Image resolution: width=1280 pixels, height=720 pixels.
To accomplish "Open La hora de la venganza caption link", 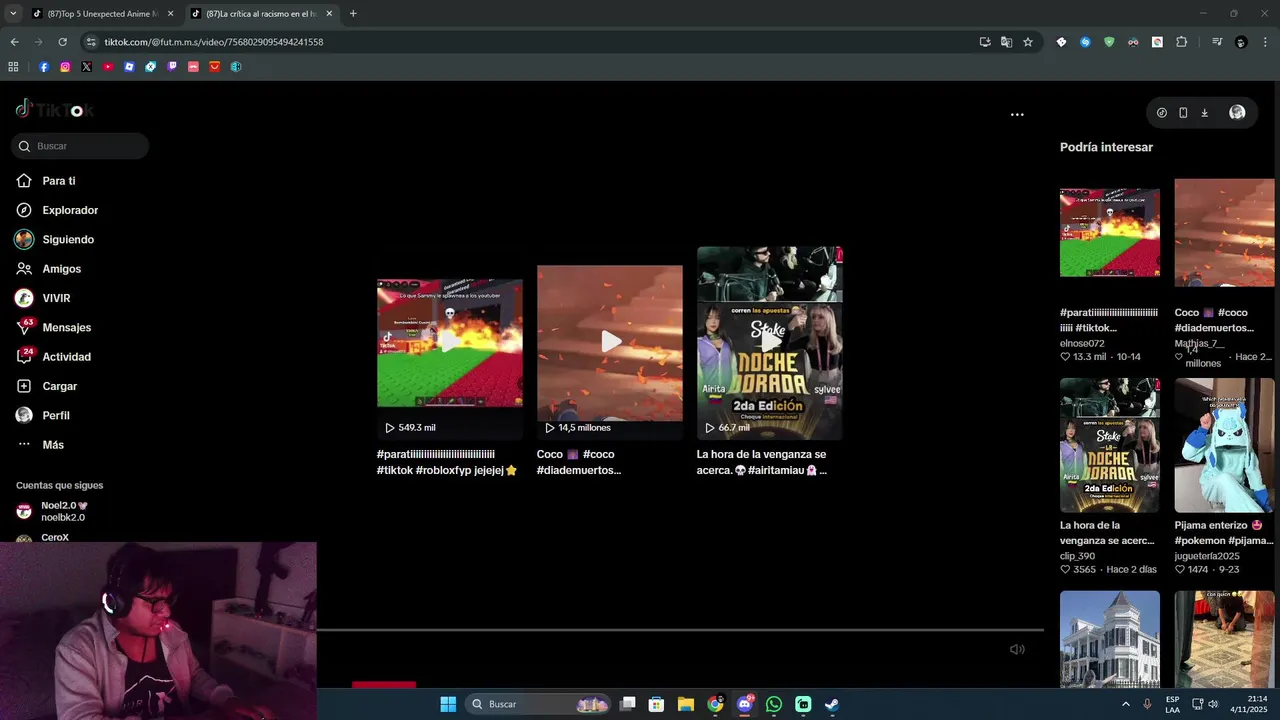I will (x=762, y=462).
